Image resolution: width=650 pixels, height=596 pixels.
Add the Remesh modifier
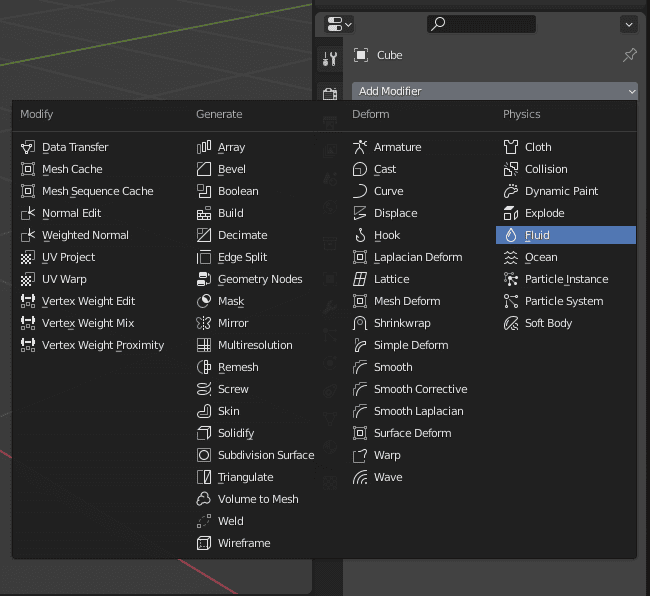(228, 367)
